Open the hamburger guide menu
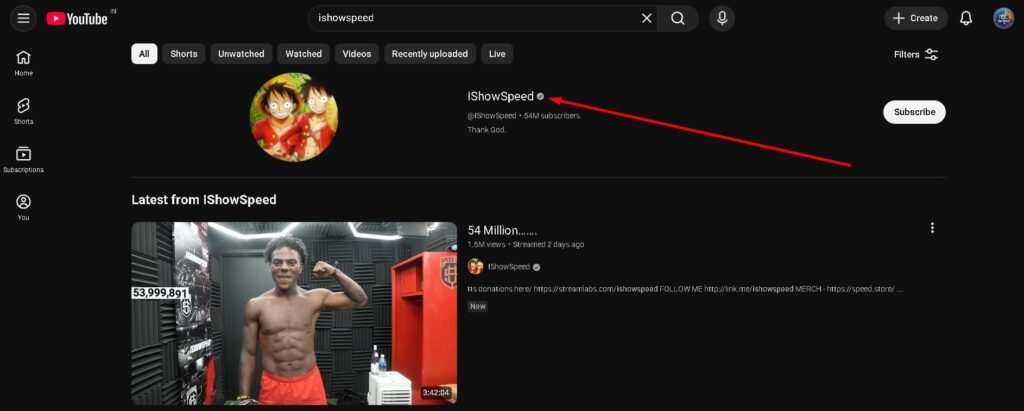This screenshot has height=411, width=1024. [24, 18]
